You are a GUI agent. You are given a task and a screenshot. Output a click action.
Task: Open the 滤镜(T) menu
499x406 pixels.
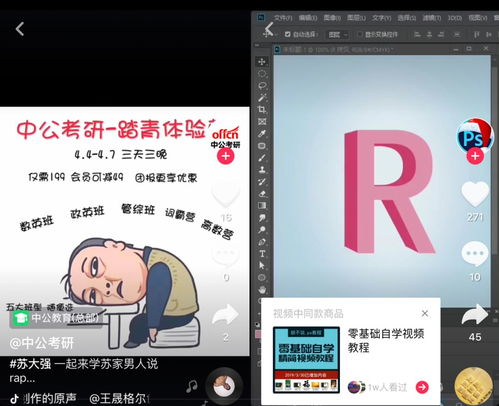pos(432,18)
